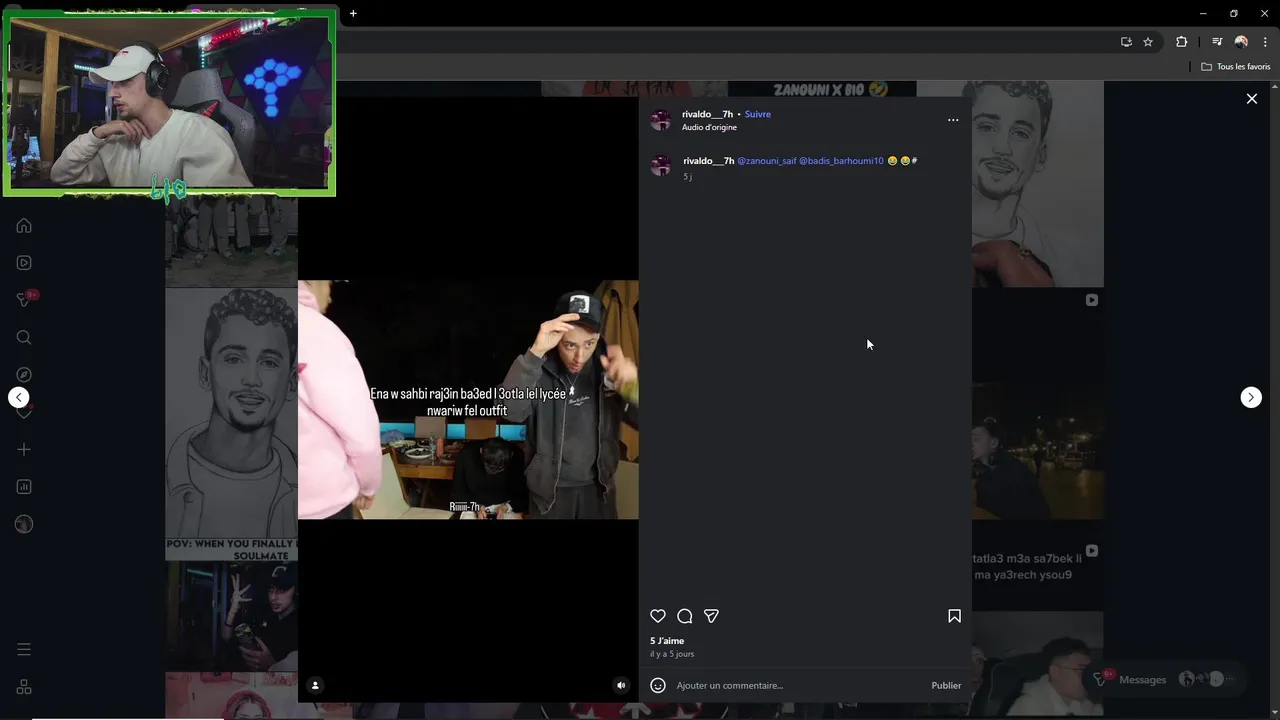This screenshot has width=1280, height=720.
Task: Open direct messages icon with notification badge
Action: coord(24,300)
